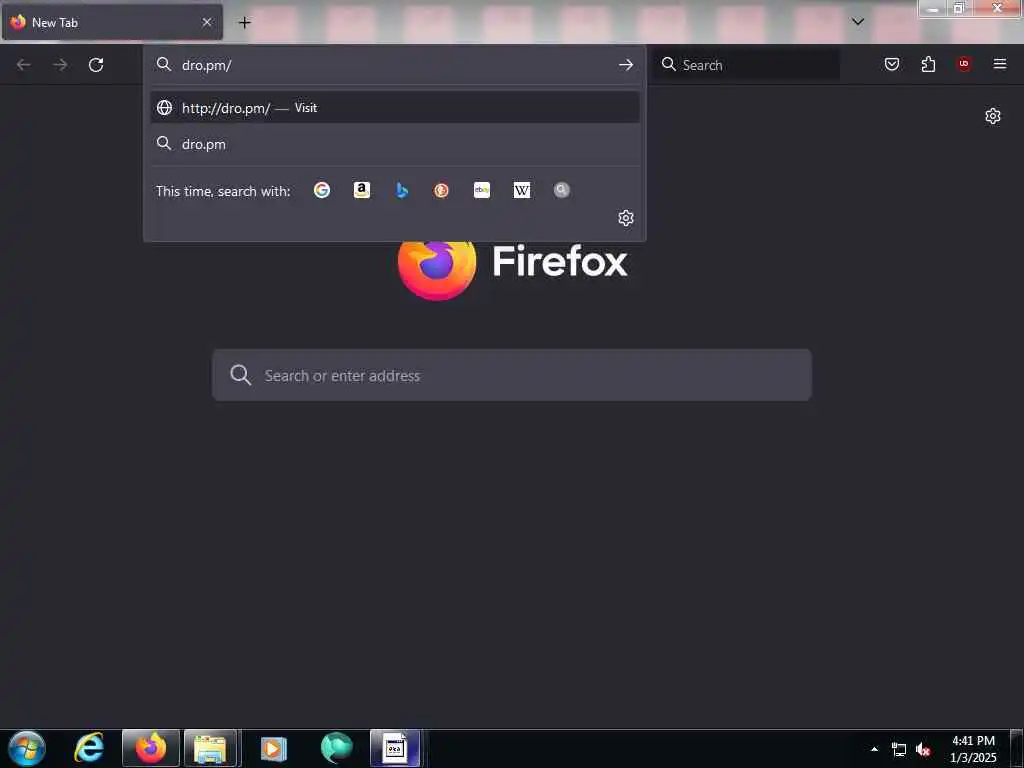Click the address bar containing dro.pm/
This screenshot has width=1024, height=768.
pos(394,65)
